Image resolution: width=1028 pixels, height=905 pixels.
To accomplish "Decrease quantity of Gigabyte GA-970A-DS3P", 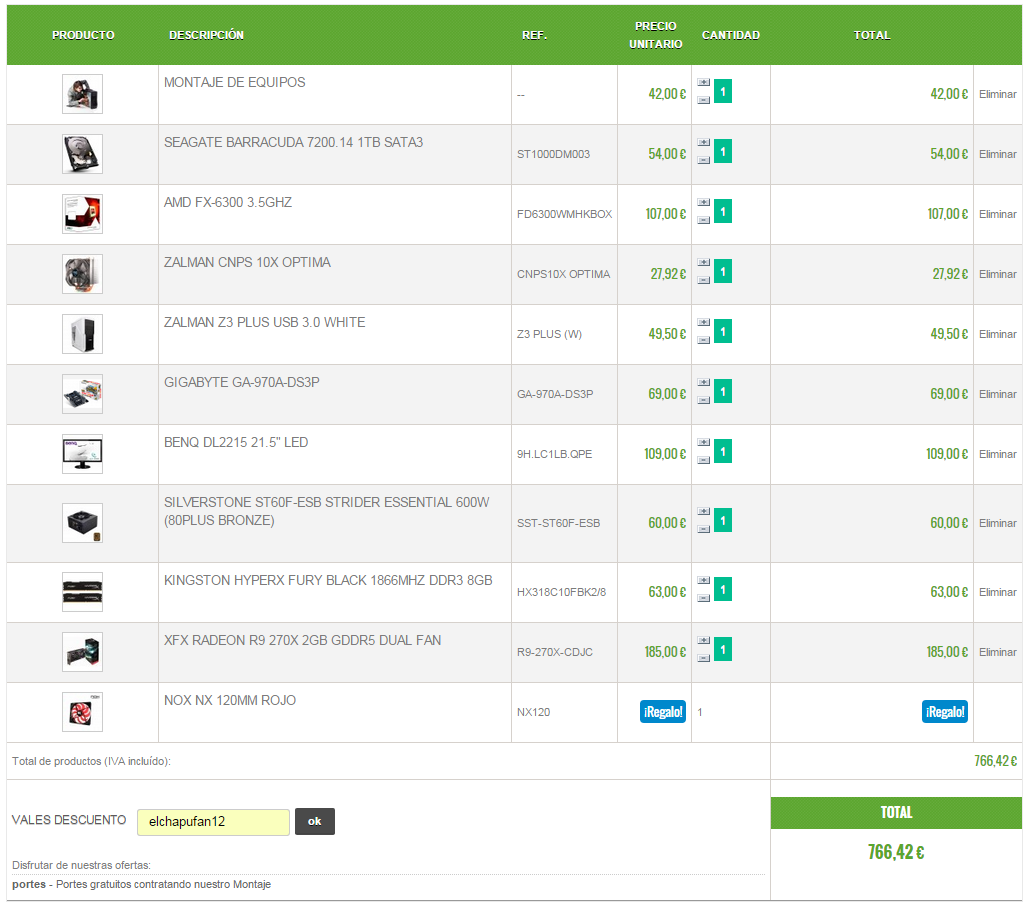I will (703, 400).
